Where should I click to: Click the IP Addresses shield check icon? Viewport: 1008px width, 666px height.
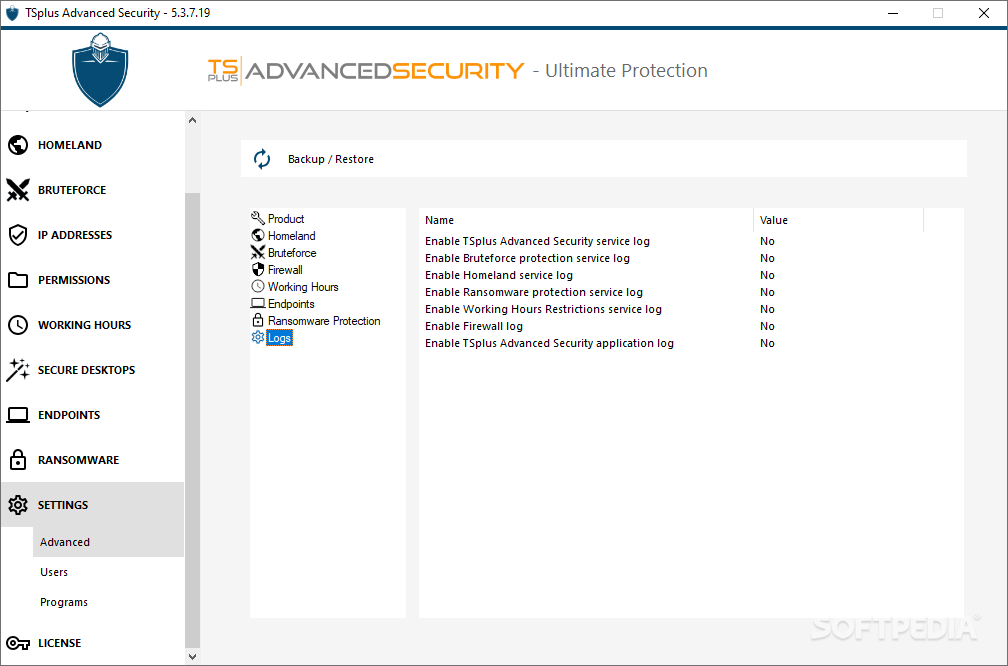(x=18, y=235)
